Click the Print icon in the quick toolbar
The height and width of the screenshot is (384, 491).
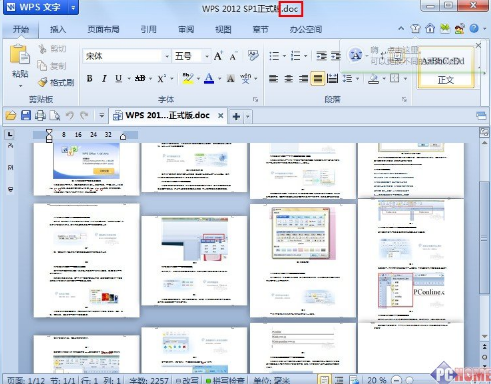tap(40, 116)
